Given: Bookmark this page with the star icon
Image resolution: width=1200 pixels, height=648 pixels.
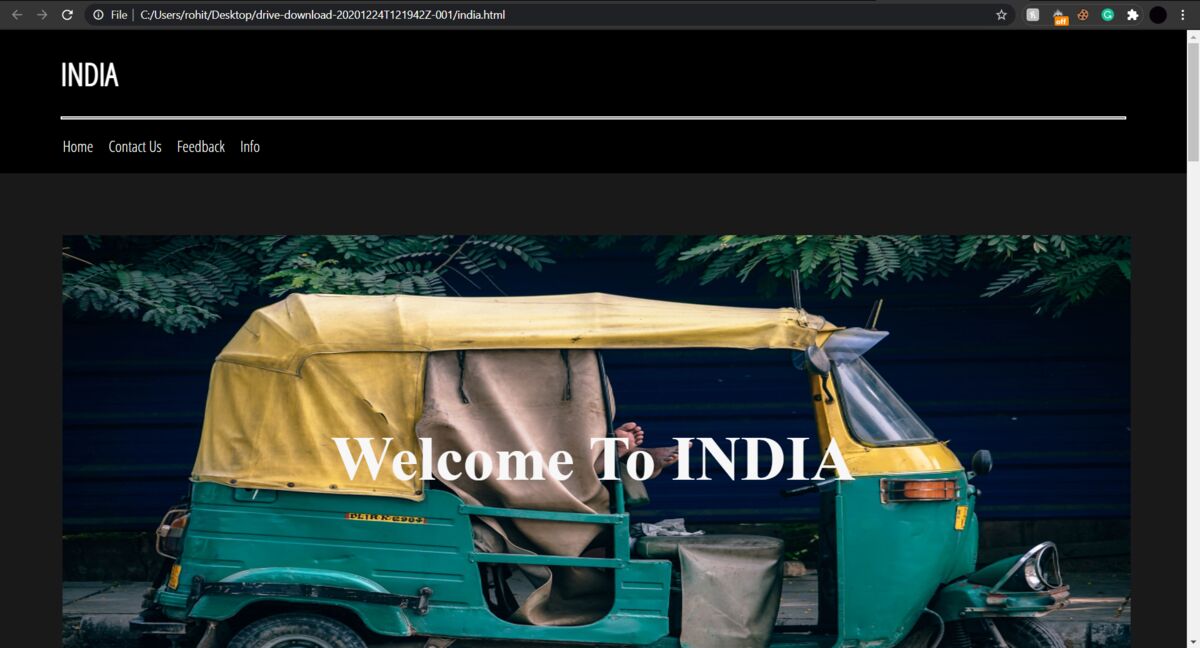Looking at the screenshot, I should pos(1001,15).
